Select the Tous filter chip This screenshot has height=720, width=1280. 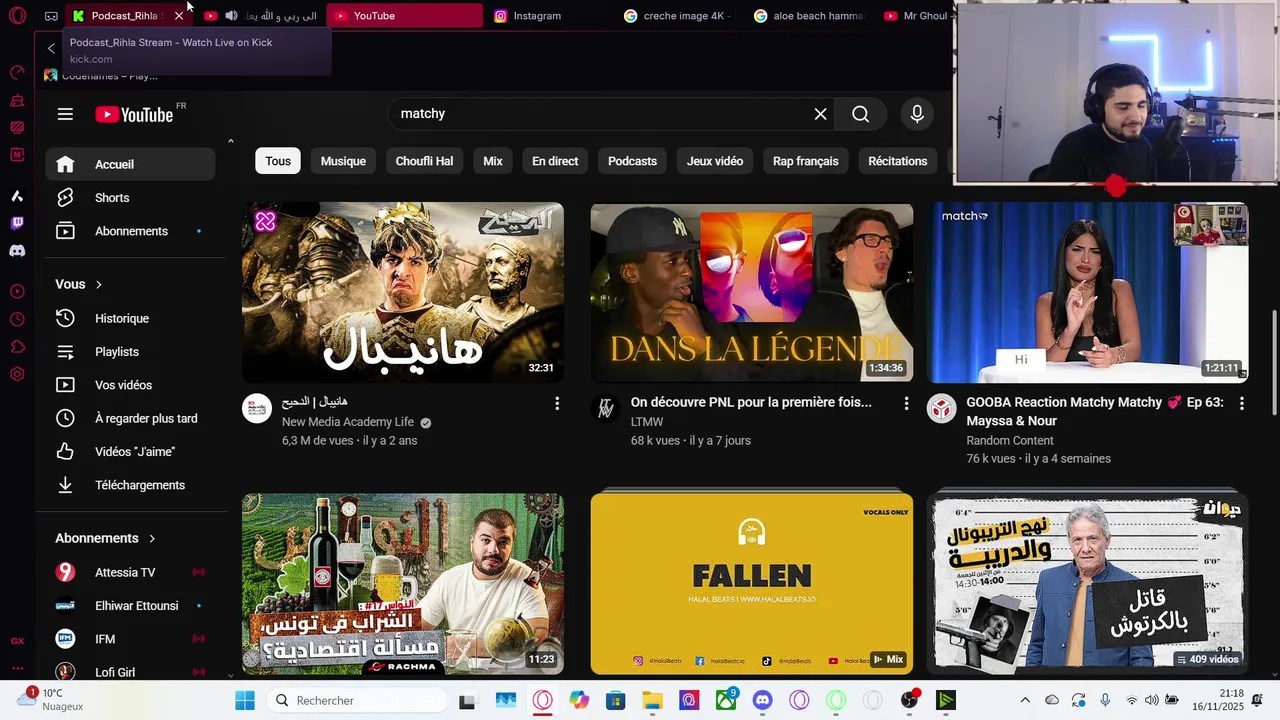coord(278,161)
